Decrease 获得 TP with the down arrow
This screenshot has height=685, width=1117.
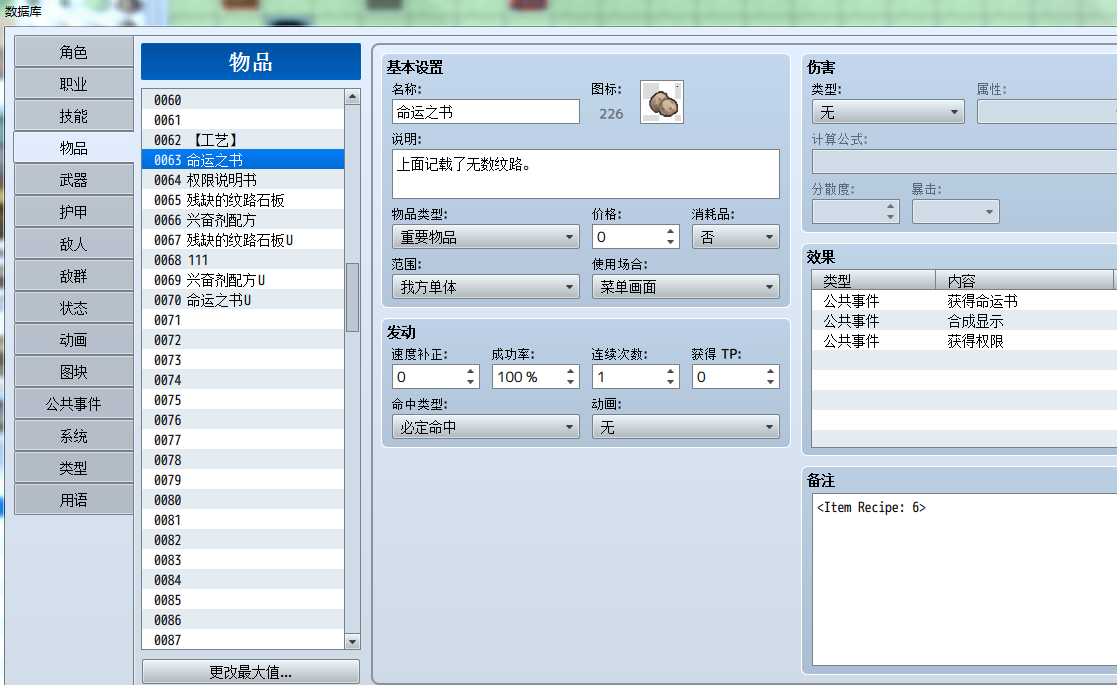[771, 382]
